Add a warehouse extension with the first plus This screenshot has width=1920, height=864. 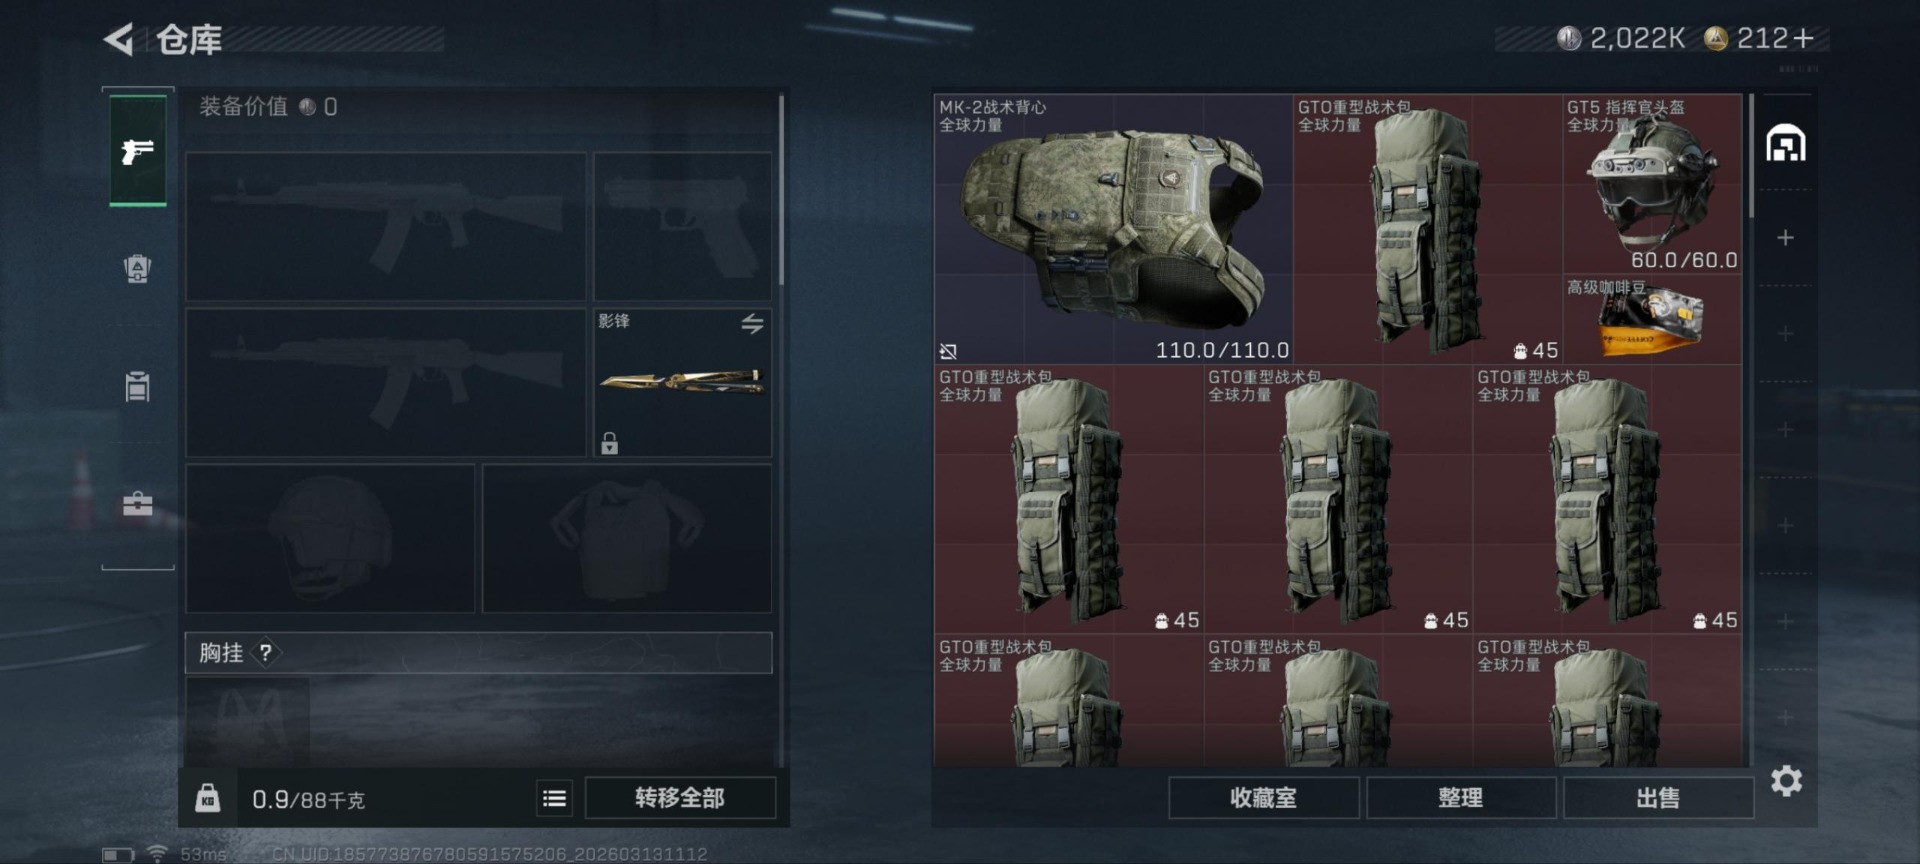tap(1785, 238)
